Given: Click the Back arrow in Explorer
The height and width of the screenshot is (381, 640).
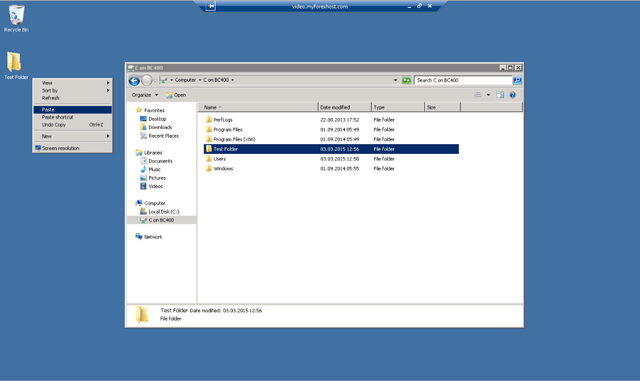Looking at the screenshot, I should pyautogui.click(x=134, y=81).
